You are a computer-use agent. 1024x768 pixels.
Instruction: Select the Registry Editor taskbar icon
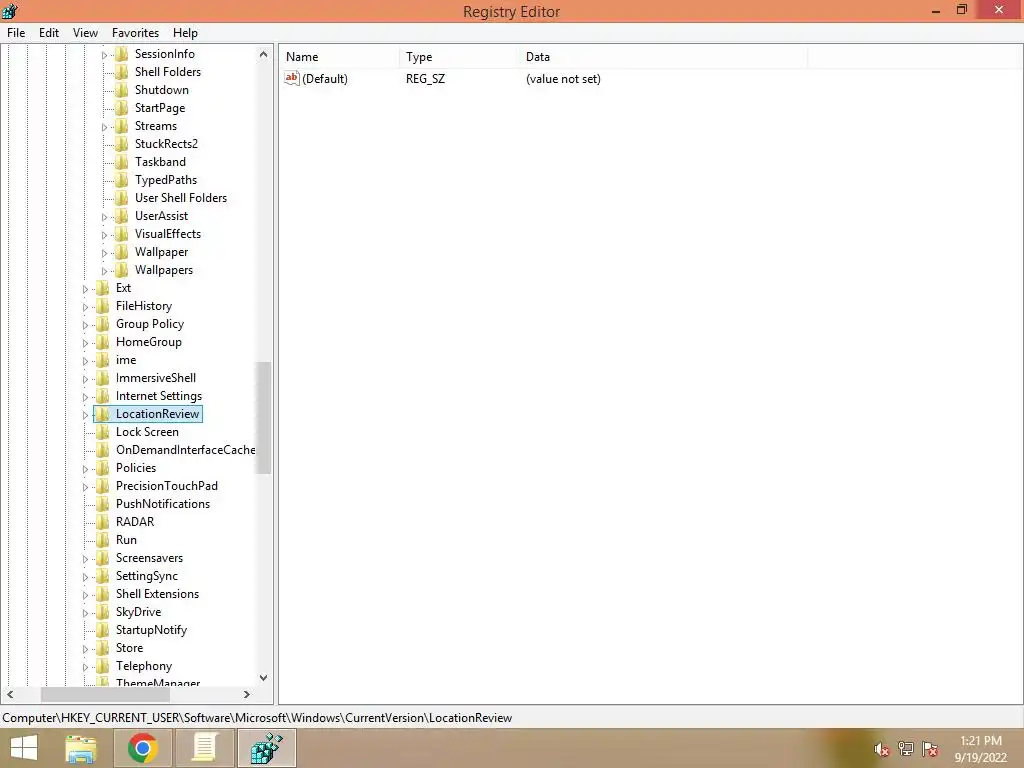[267, 748]
